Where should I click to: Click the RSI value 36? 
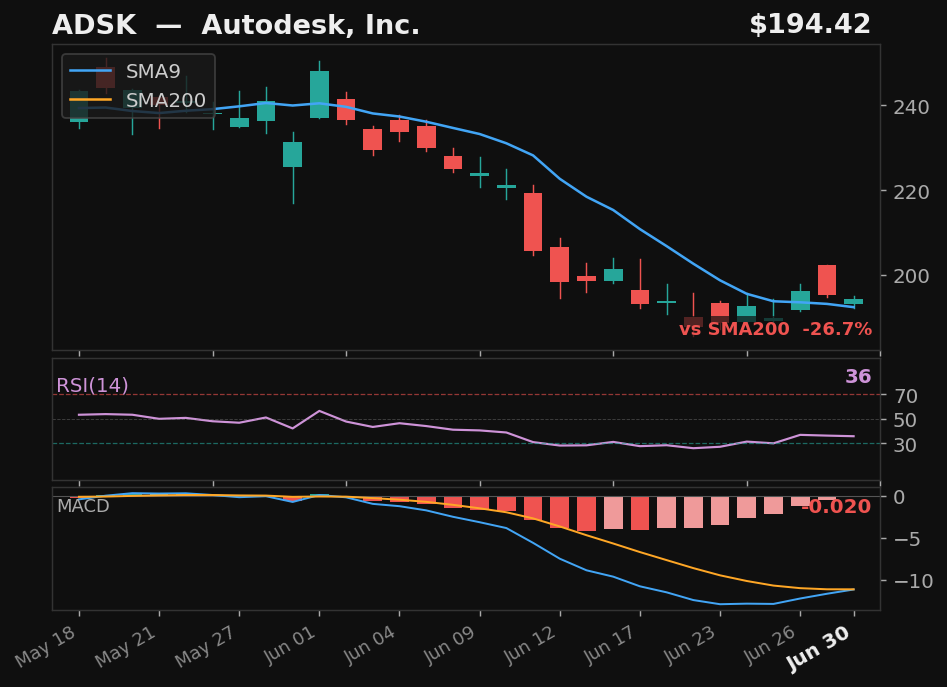(x=858, y=377)
